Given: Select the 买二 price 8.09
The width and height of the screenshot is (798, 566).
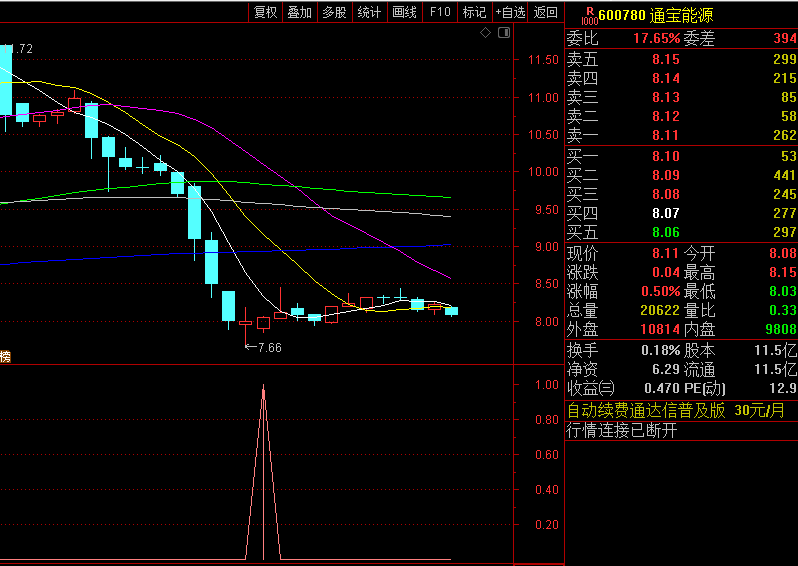Looking at the screenshot, I should coord(666,175).
